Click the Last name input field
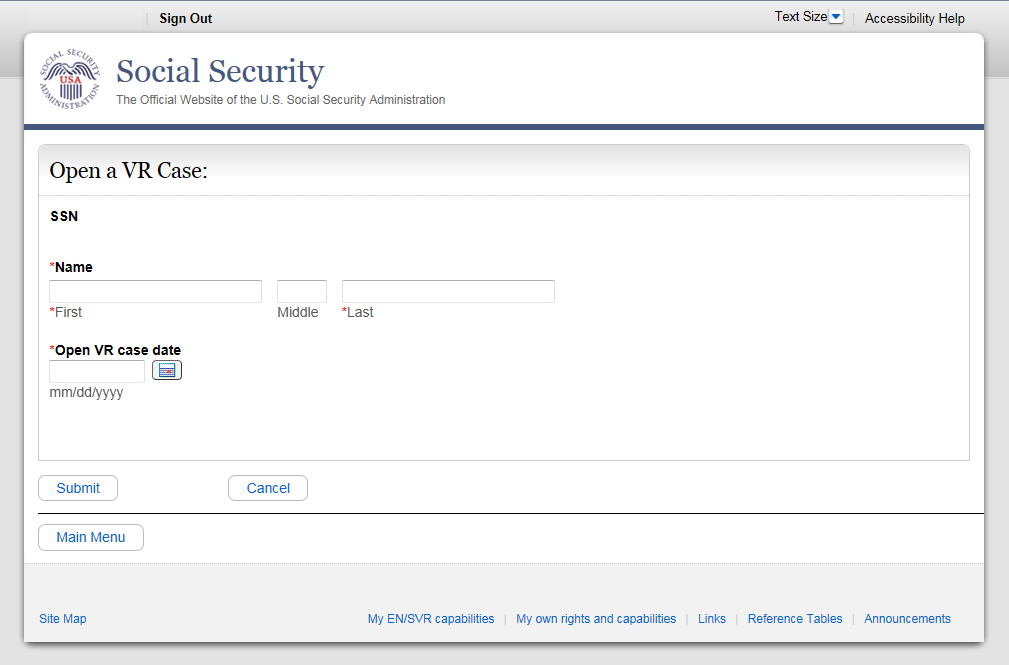This screenshot has height=665, width=1009. pyautogui.click(x=448, y=291)
